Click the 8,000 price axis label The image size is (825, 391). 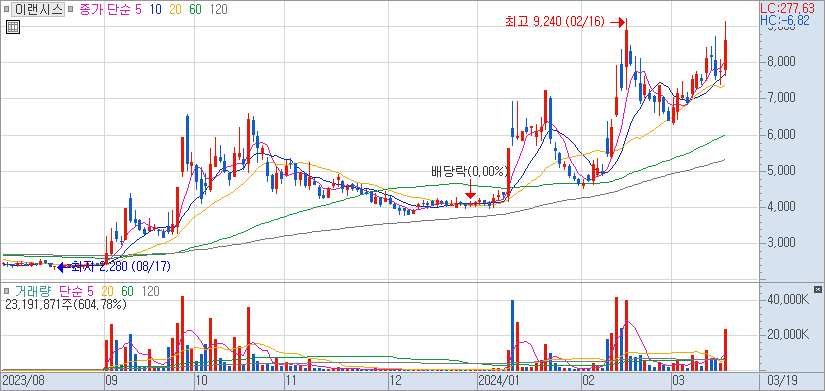[x=780, y=62]
